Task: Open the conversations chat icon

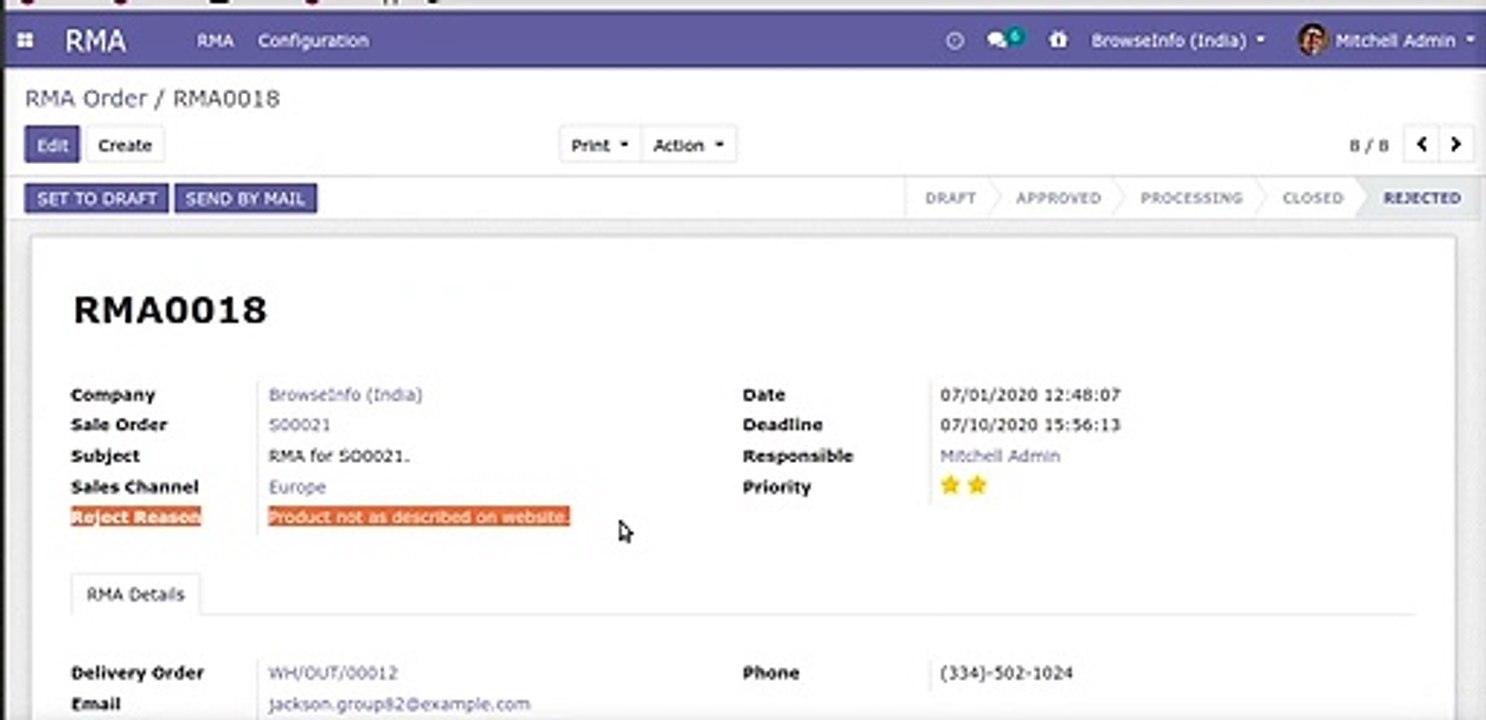Action: coord(997,41)
